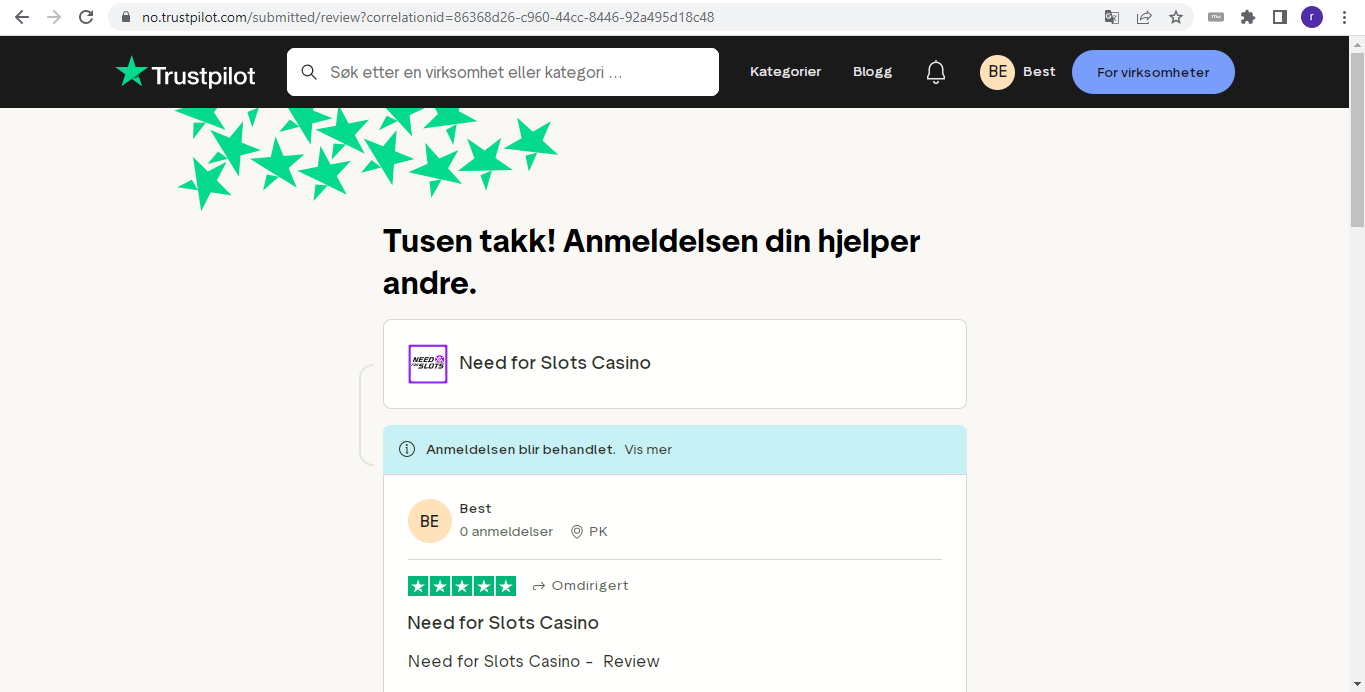The width and height of the screenshot is (1365, 692).
Task: Expand Vis mer in the notice
Action: (x=648, y=450)
